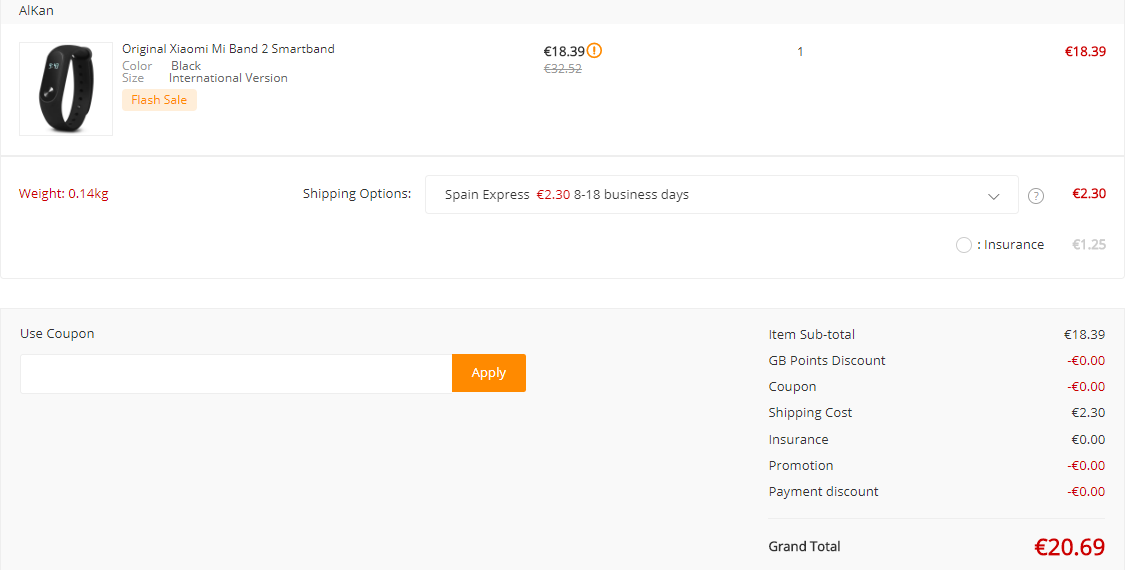Click the GB Points Discount row
Viewport: 1125px width, 570px height.
coord(936,360)
